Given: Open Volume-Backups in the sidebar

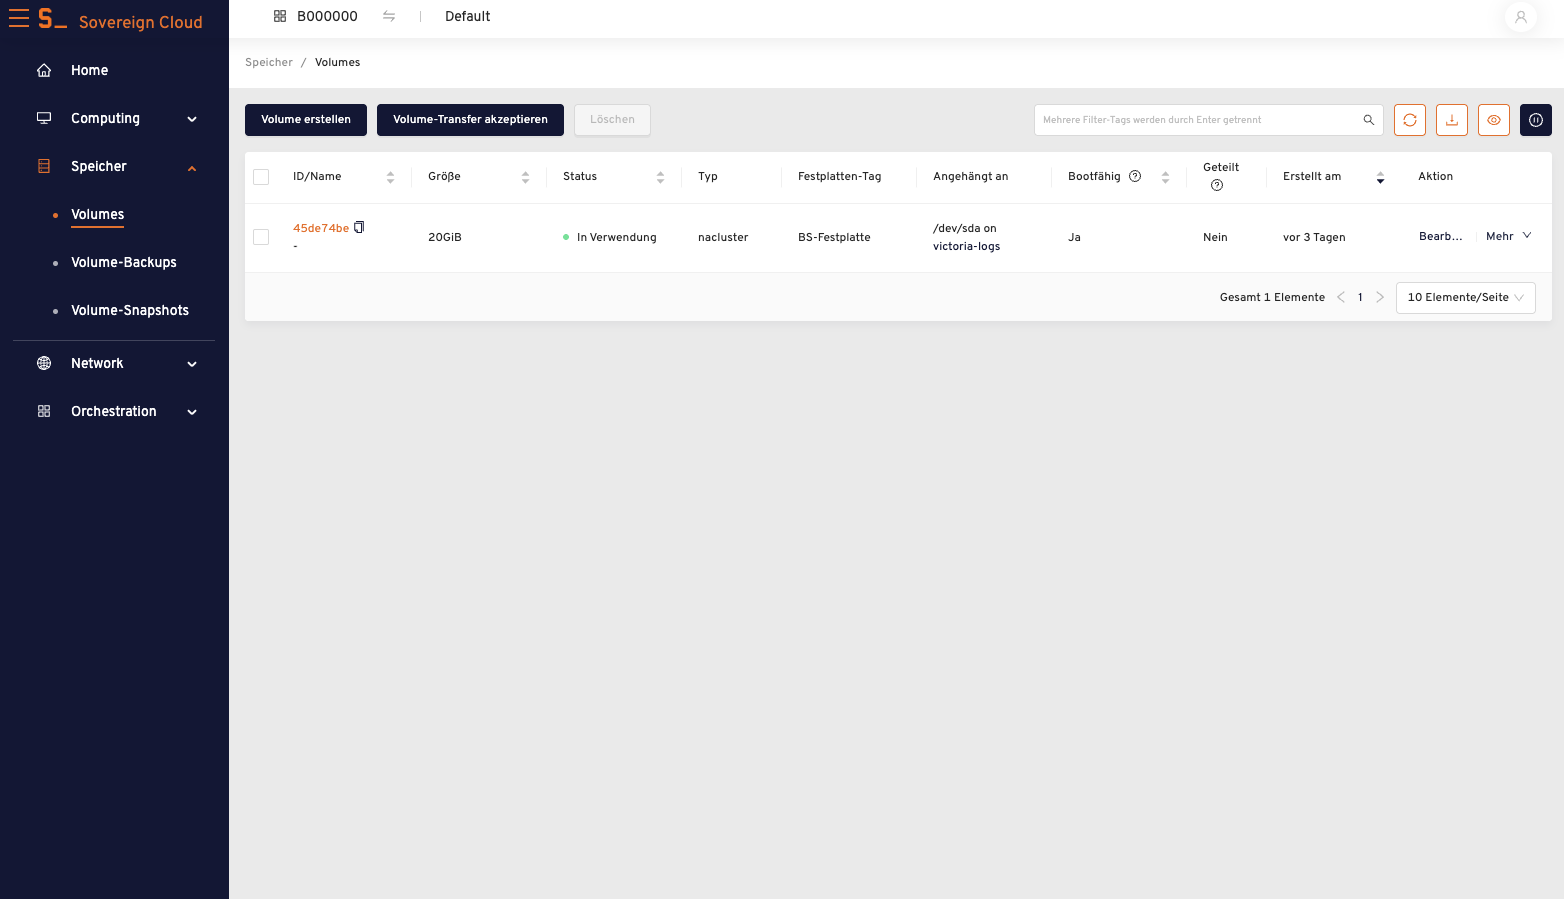Looking at the screenshot, I should point(124,262).
